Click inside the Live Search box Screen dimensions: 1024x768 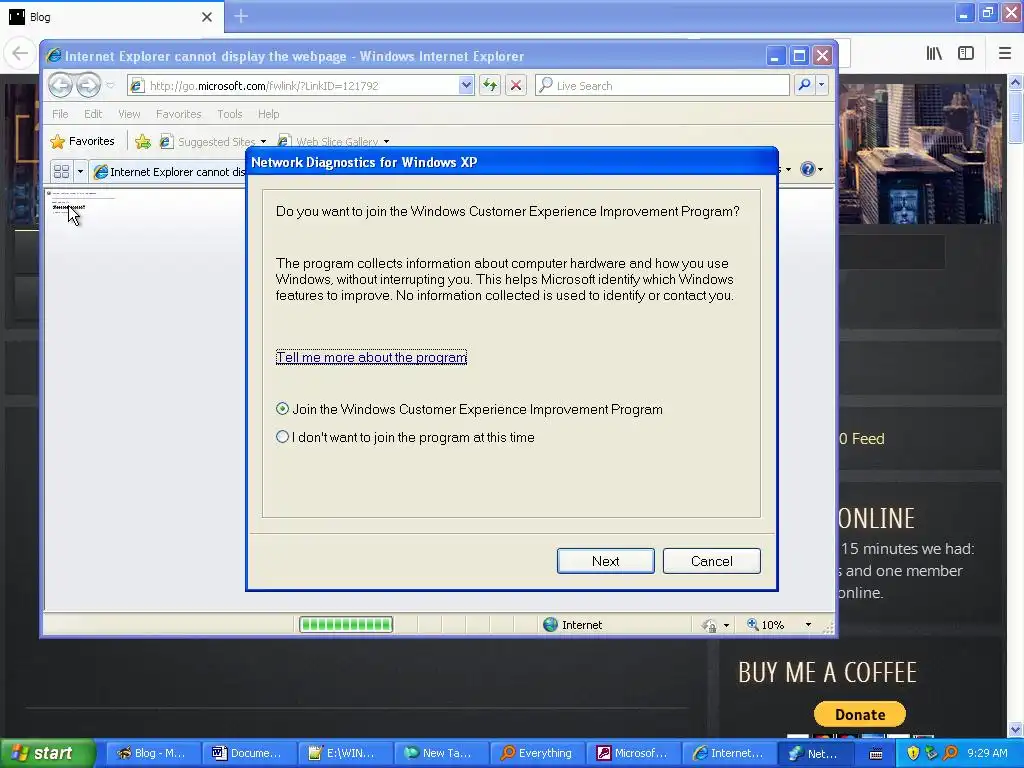point(662,86)
